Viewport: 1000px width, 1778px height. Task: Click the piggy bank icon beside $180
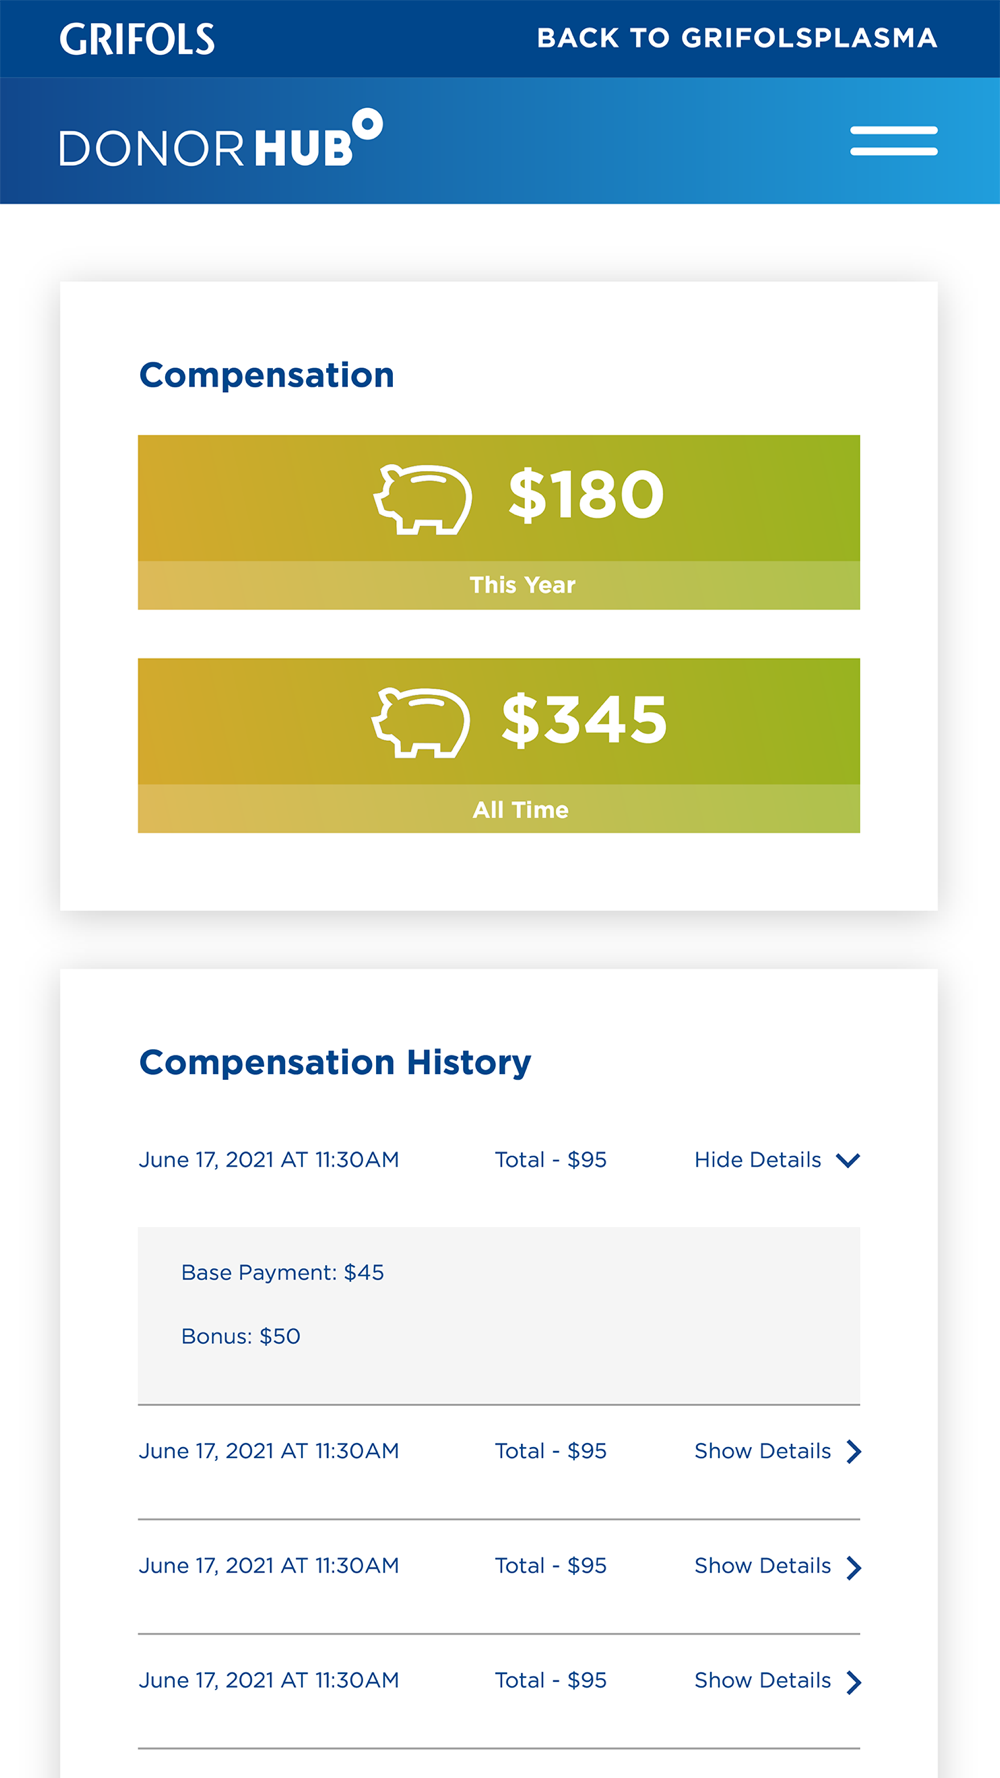[x=423, y=498]
